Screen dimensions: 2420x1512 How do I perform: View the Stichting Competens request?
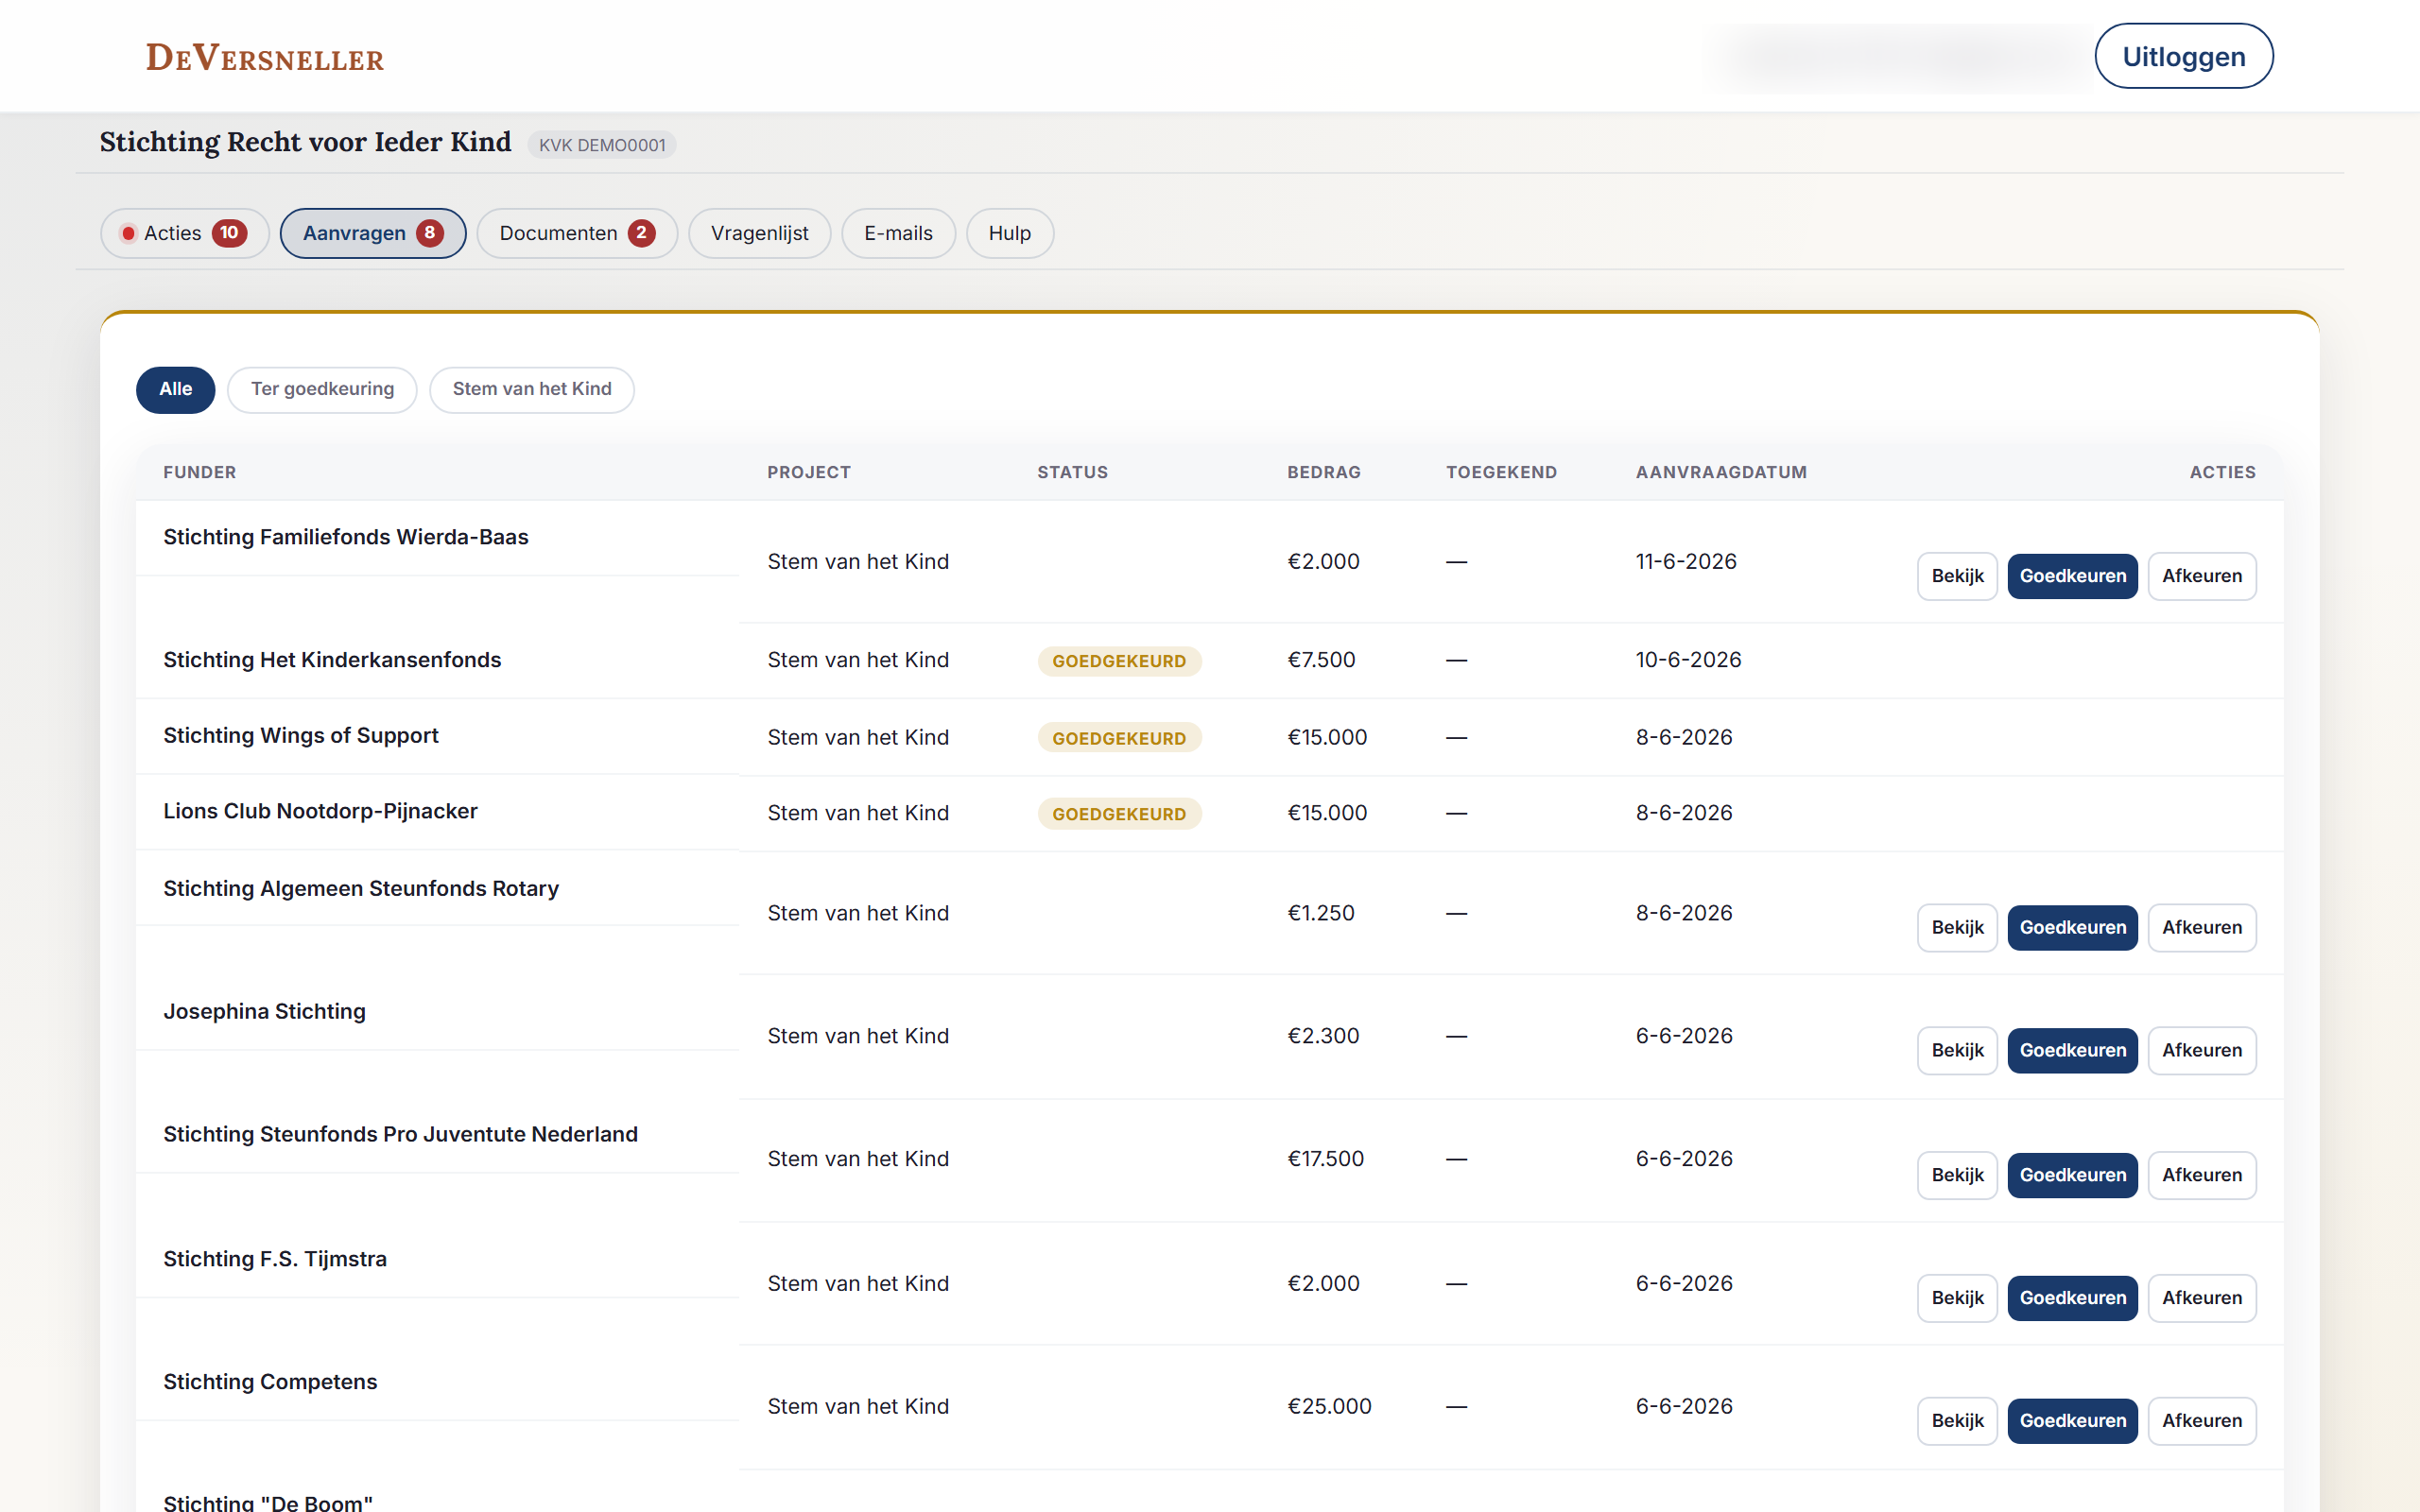click(x=1957, y=1421)
